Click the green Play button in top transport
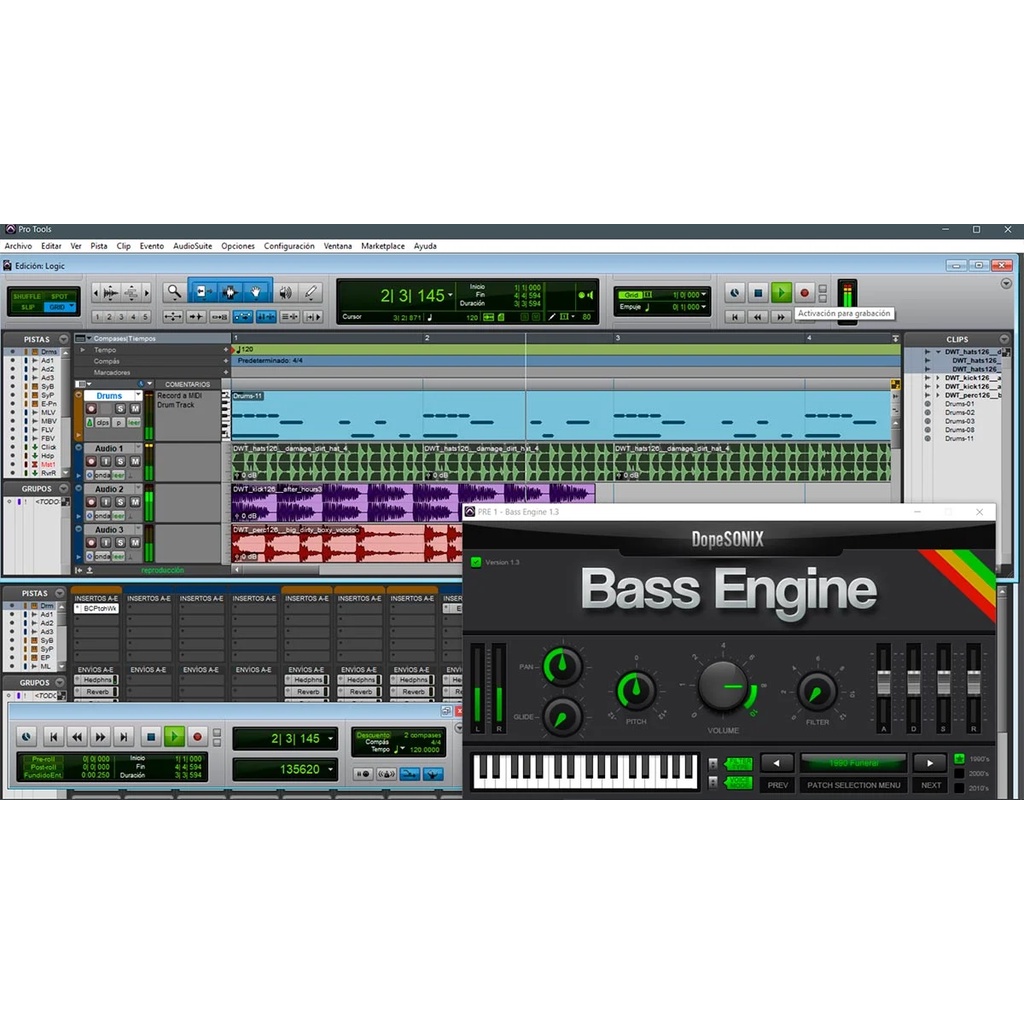Viewport: 1024px width, 1024px height. [780, 293]
